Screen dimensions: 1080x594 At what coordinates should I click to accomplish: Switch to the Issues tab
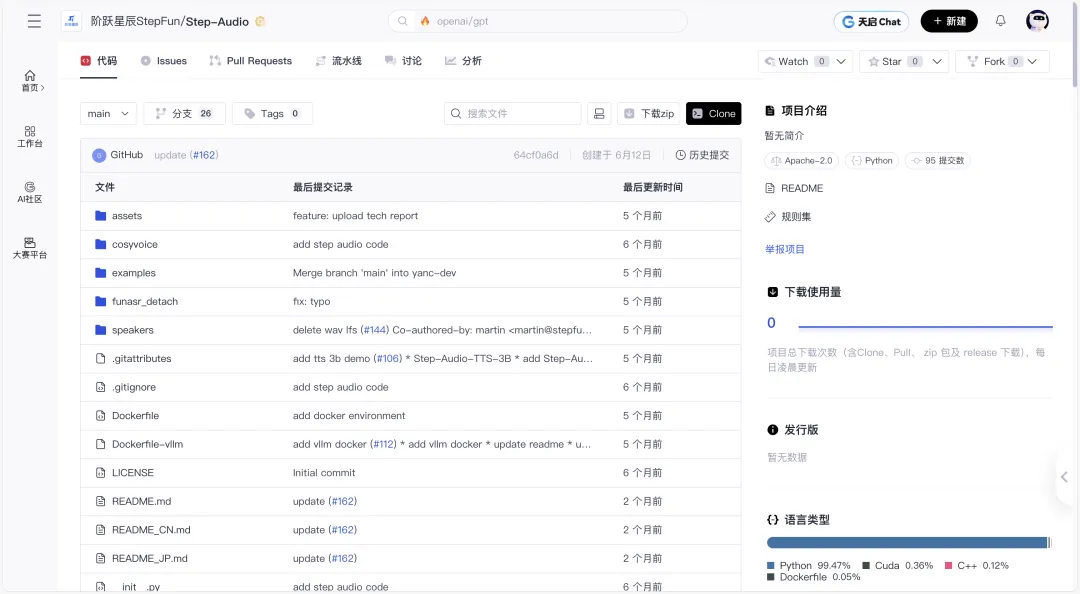(164, 61)
